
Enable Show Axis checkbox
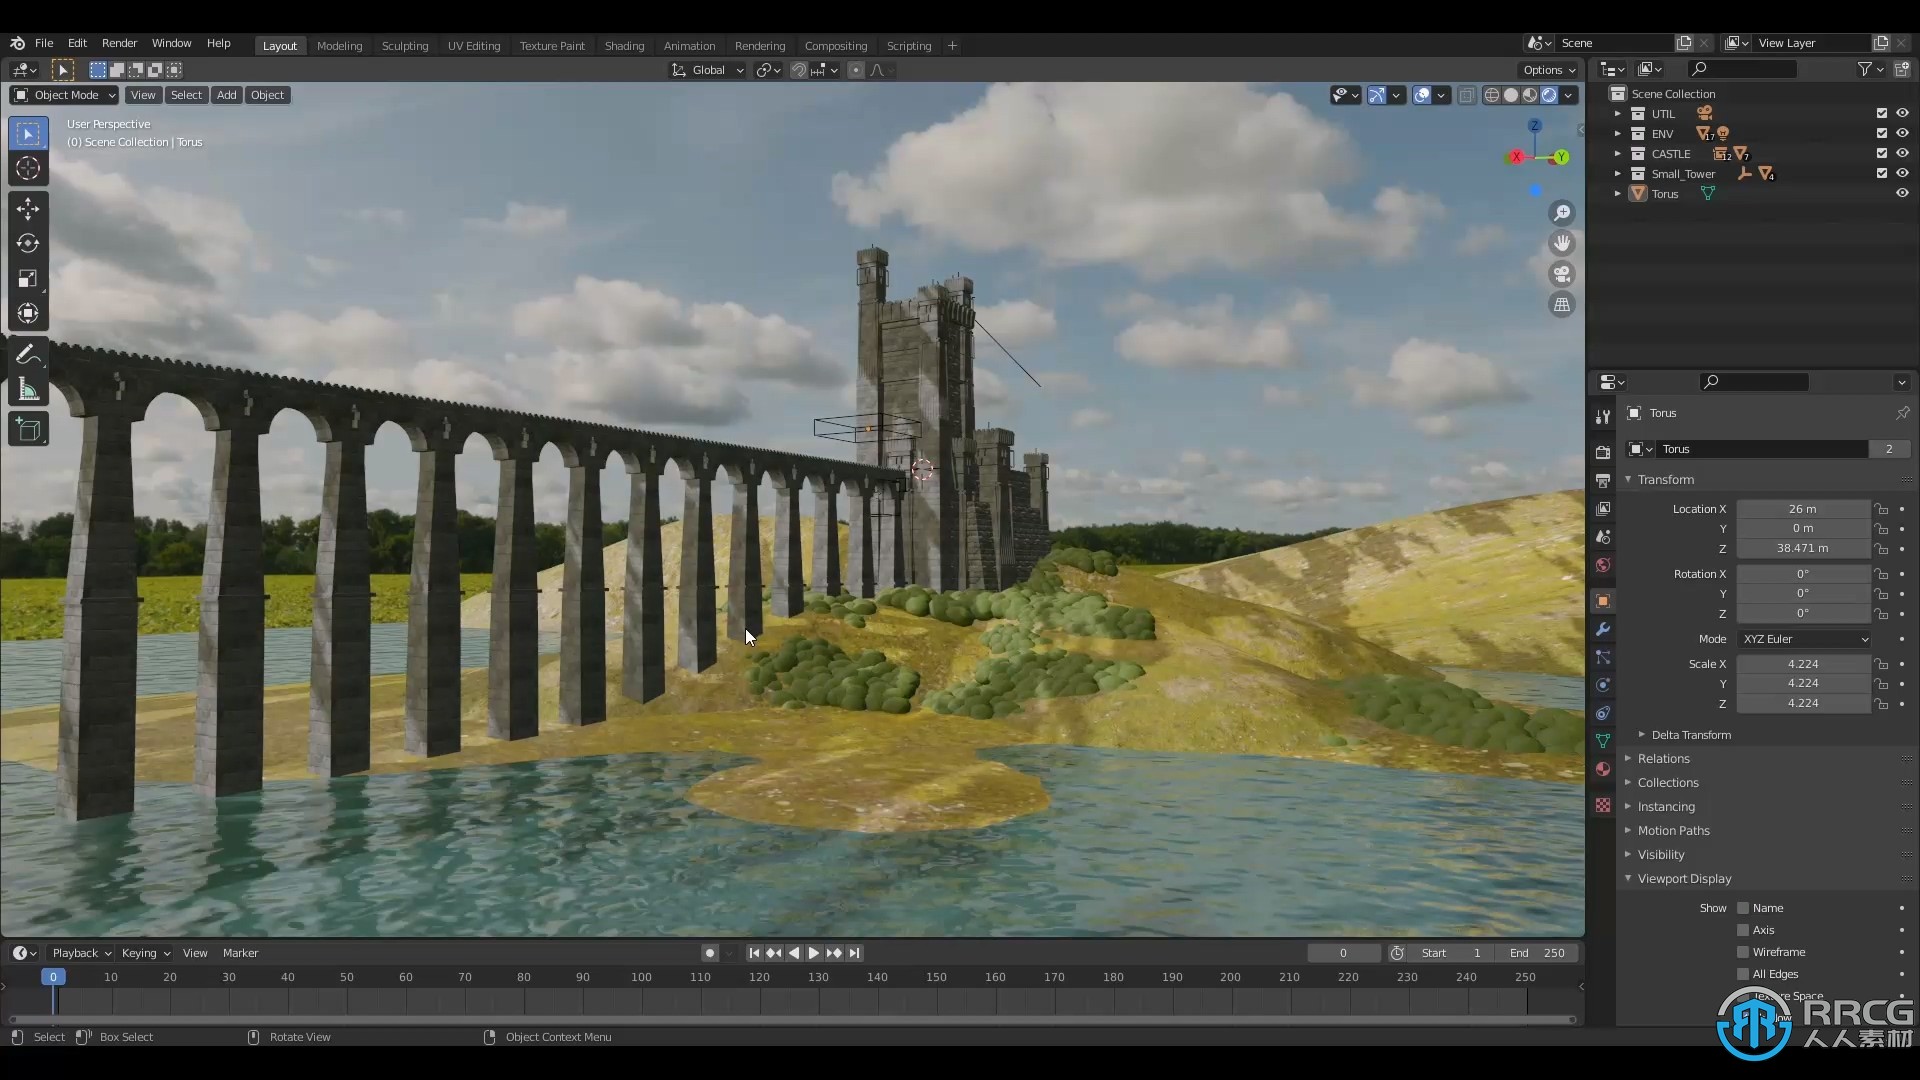pos(1743,930)
